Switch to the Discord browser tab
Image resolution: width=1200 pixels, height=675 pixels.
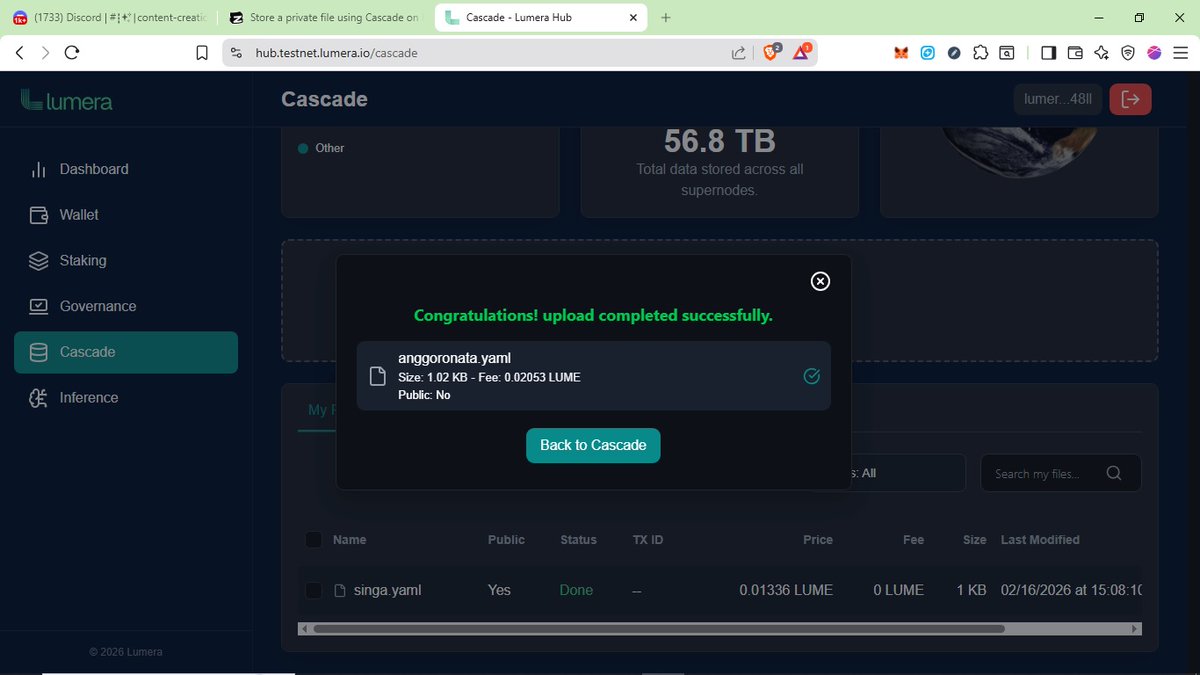pos(108,17)
